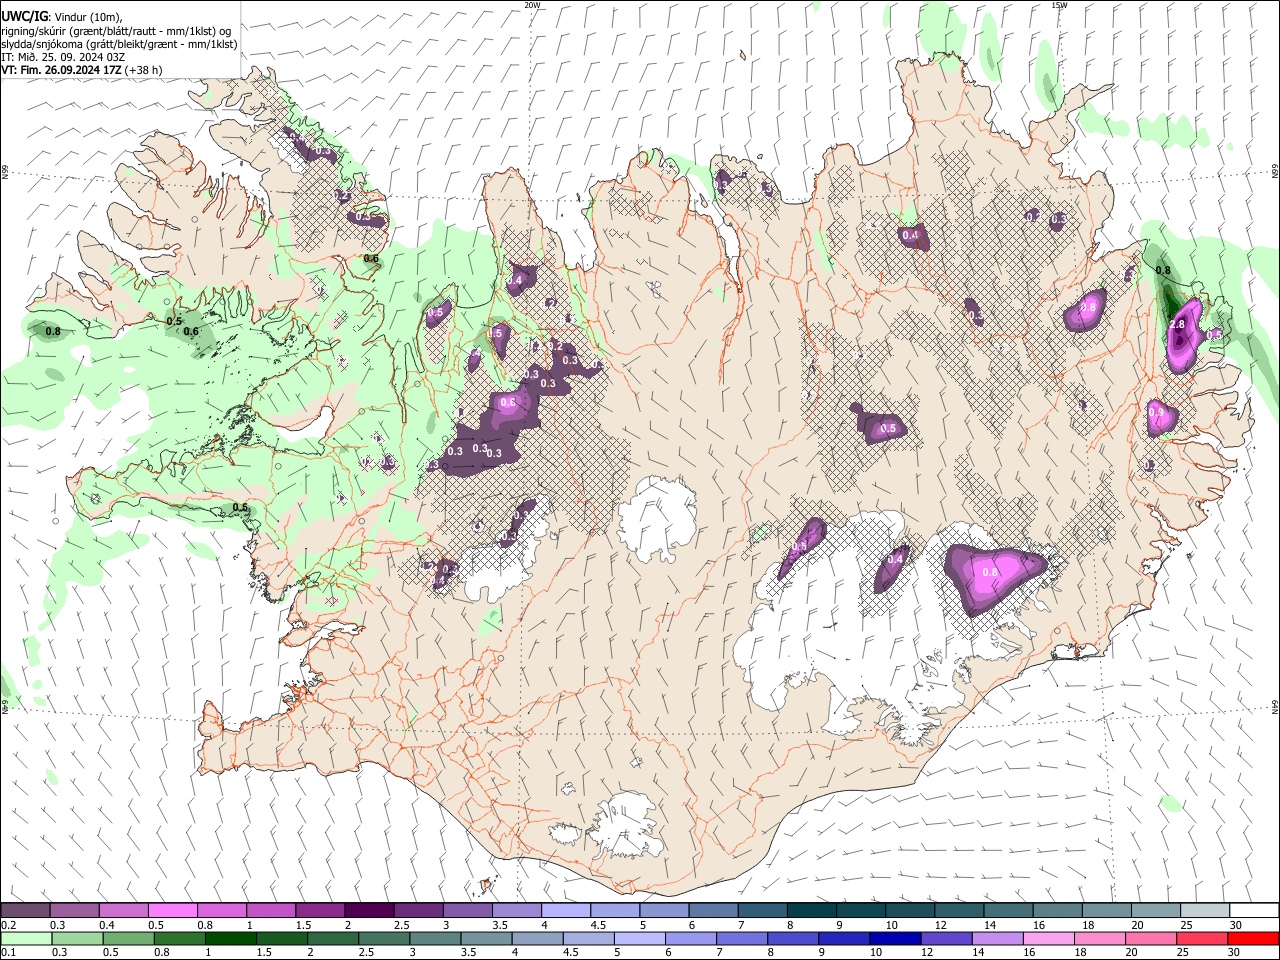Click the 18 swatch in the snow legend
Viewport: 1280px width, 960px height.
(1105, 910)
